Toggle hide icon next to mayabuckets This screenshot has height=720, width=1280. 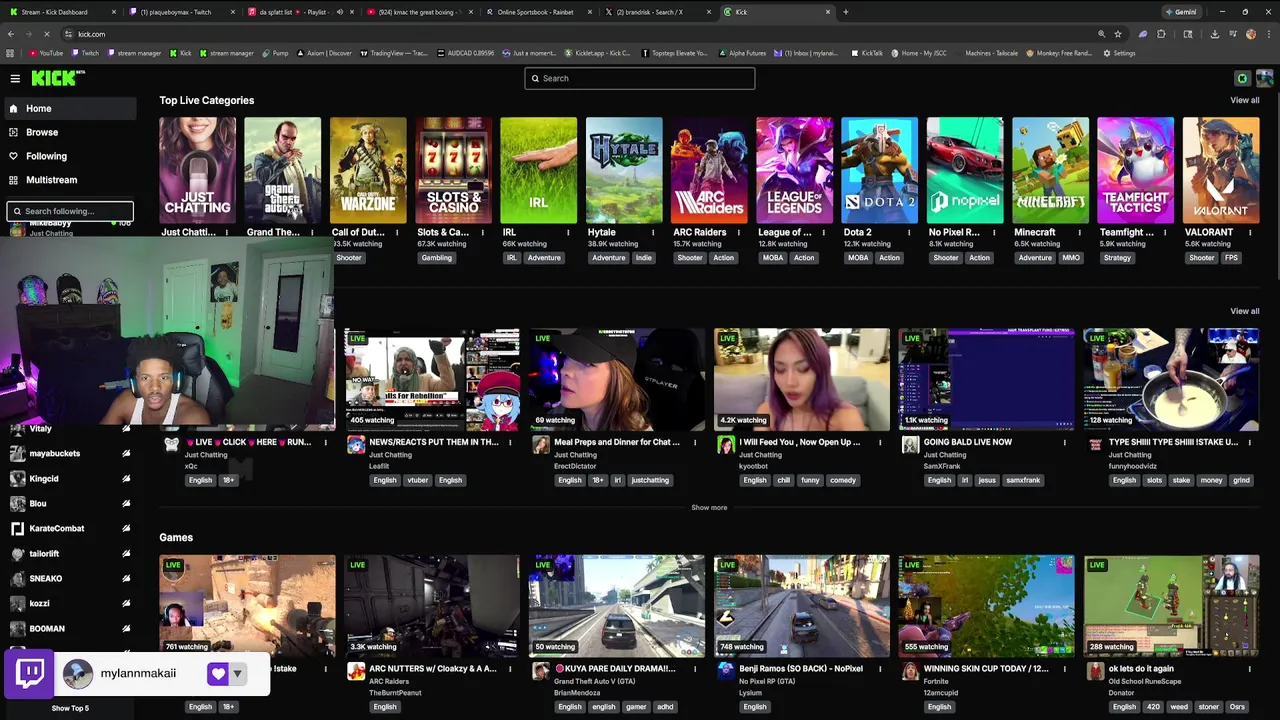pos(126,453)
